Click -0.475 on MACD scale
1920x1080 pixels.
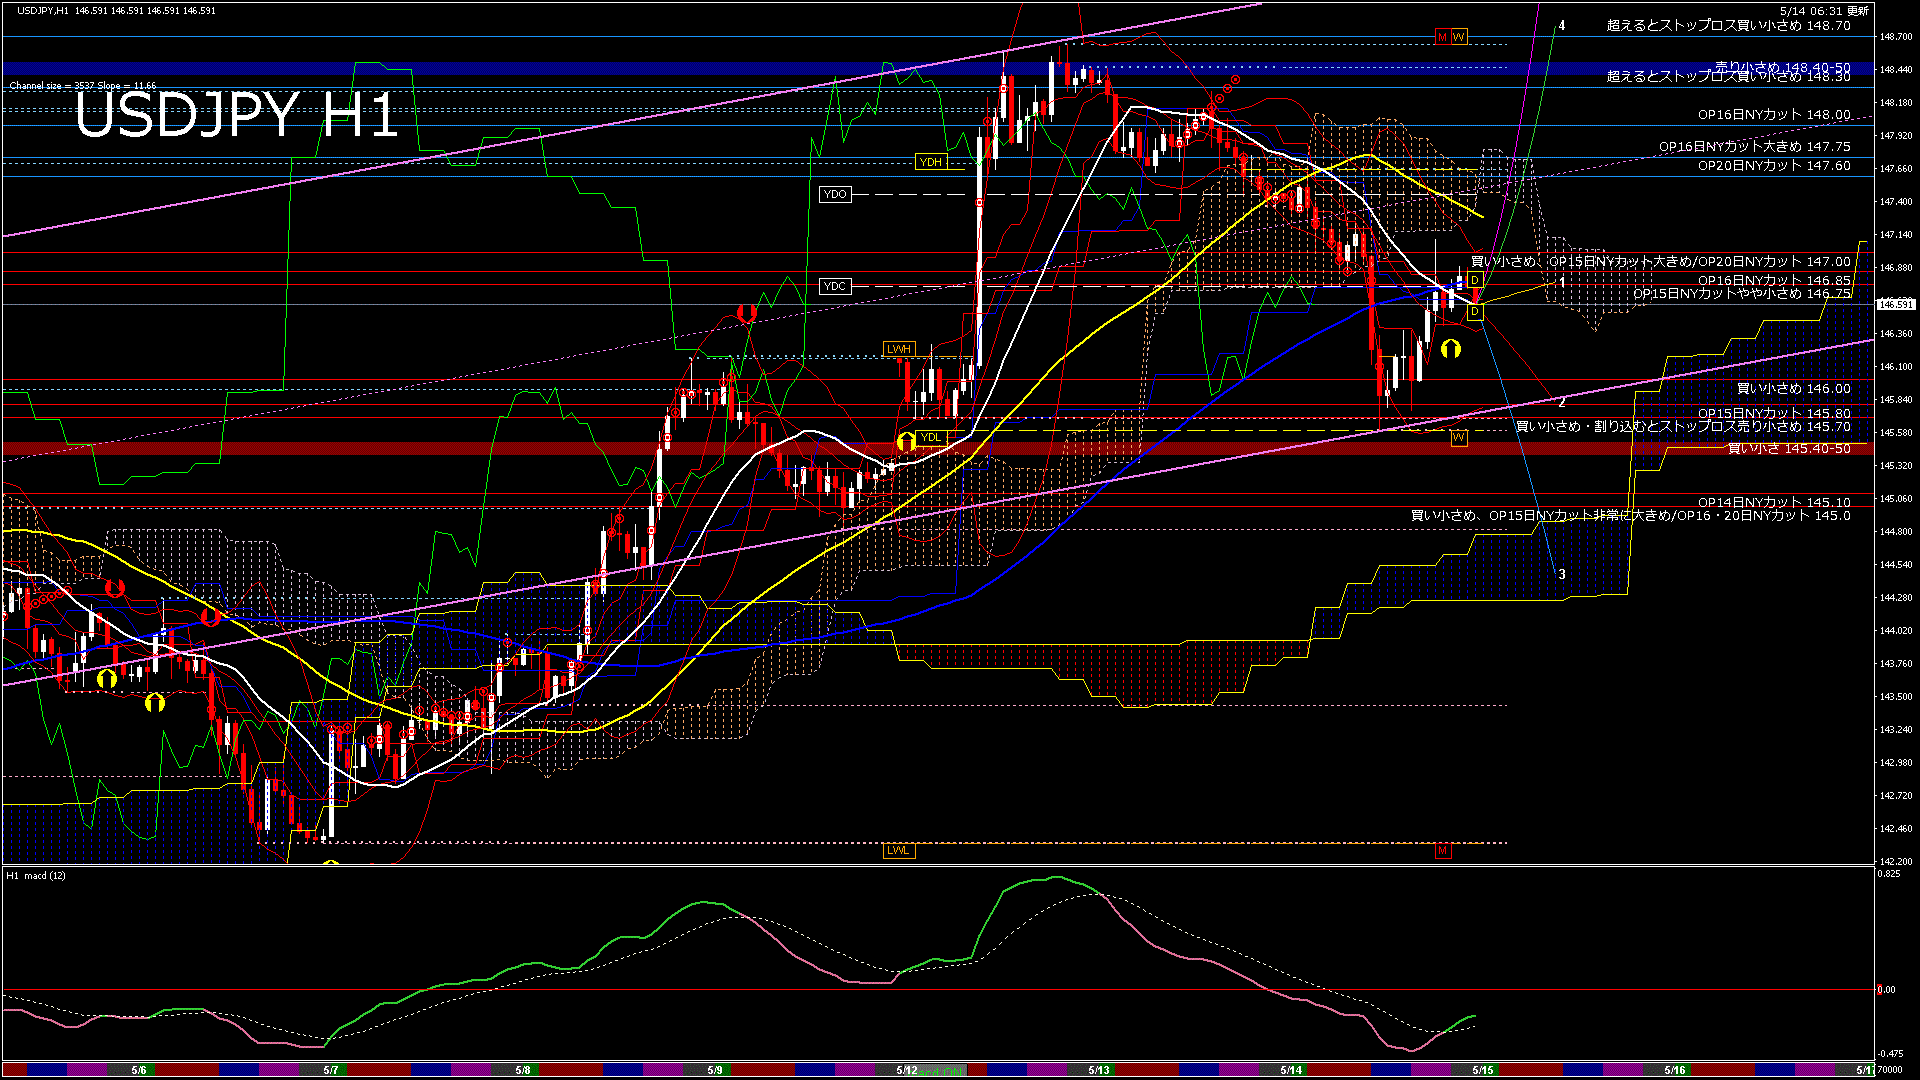1890,1053
